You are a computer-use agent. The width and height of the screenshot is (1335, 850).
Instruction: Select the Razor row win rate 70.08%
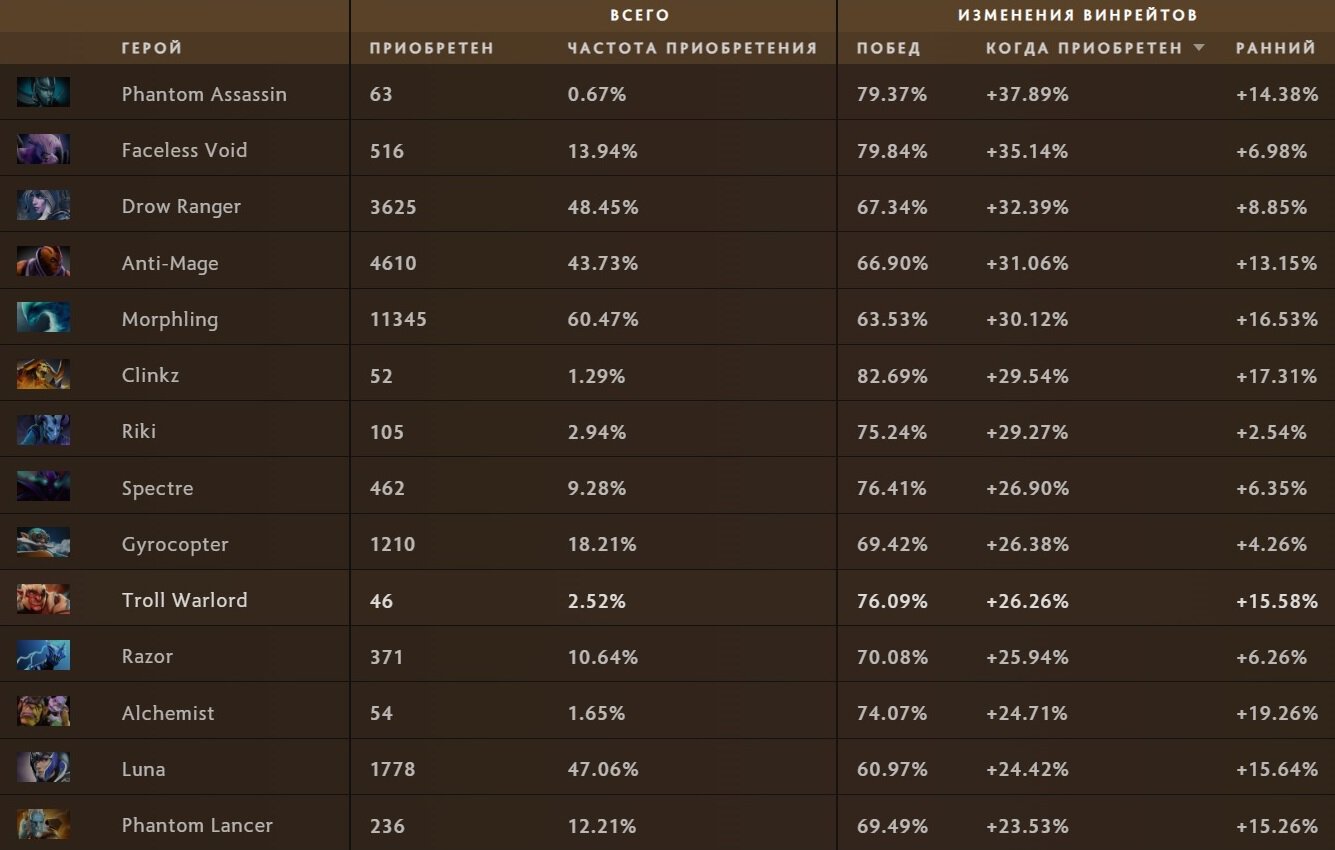tap(891, 657)
